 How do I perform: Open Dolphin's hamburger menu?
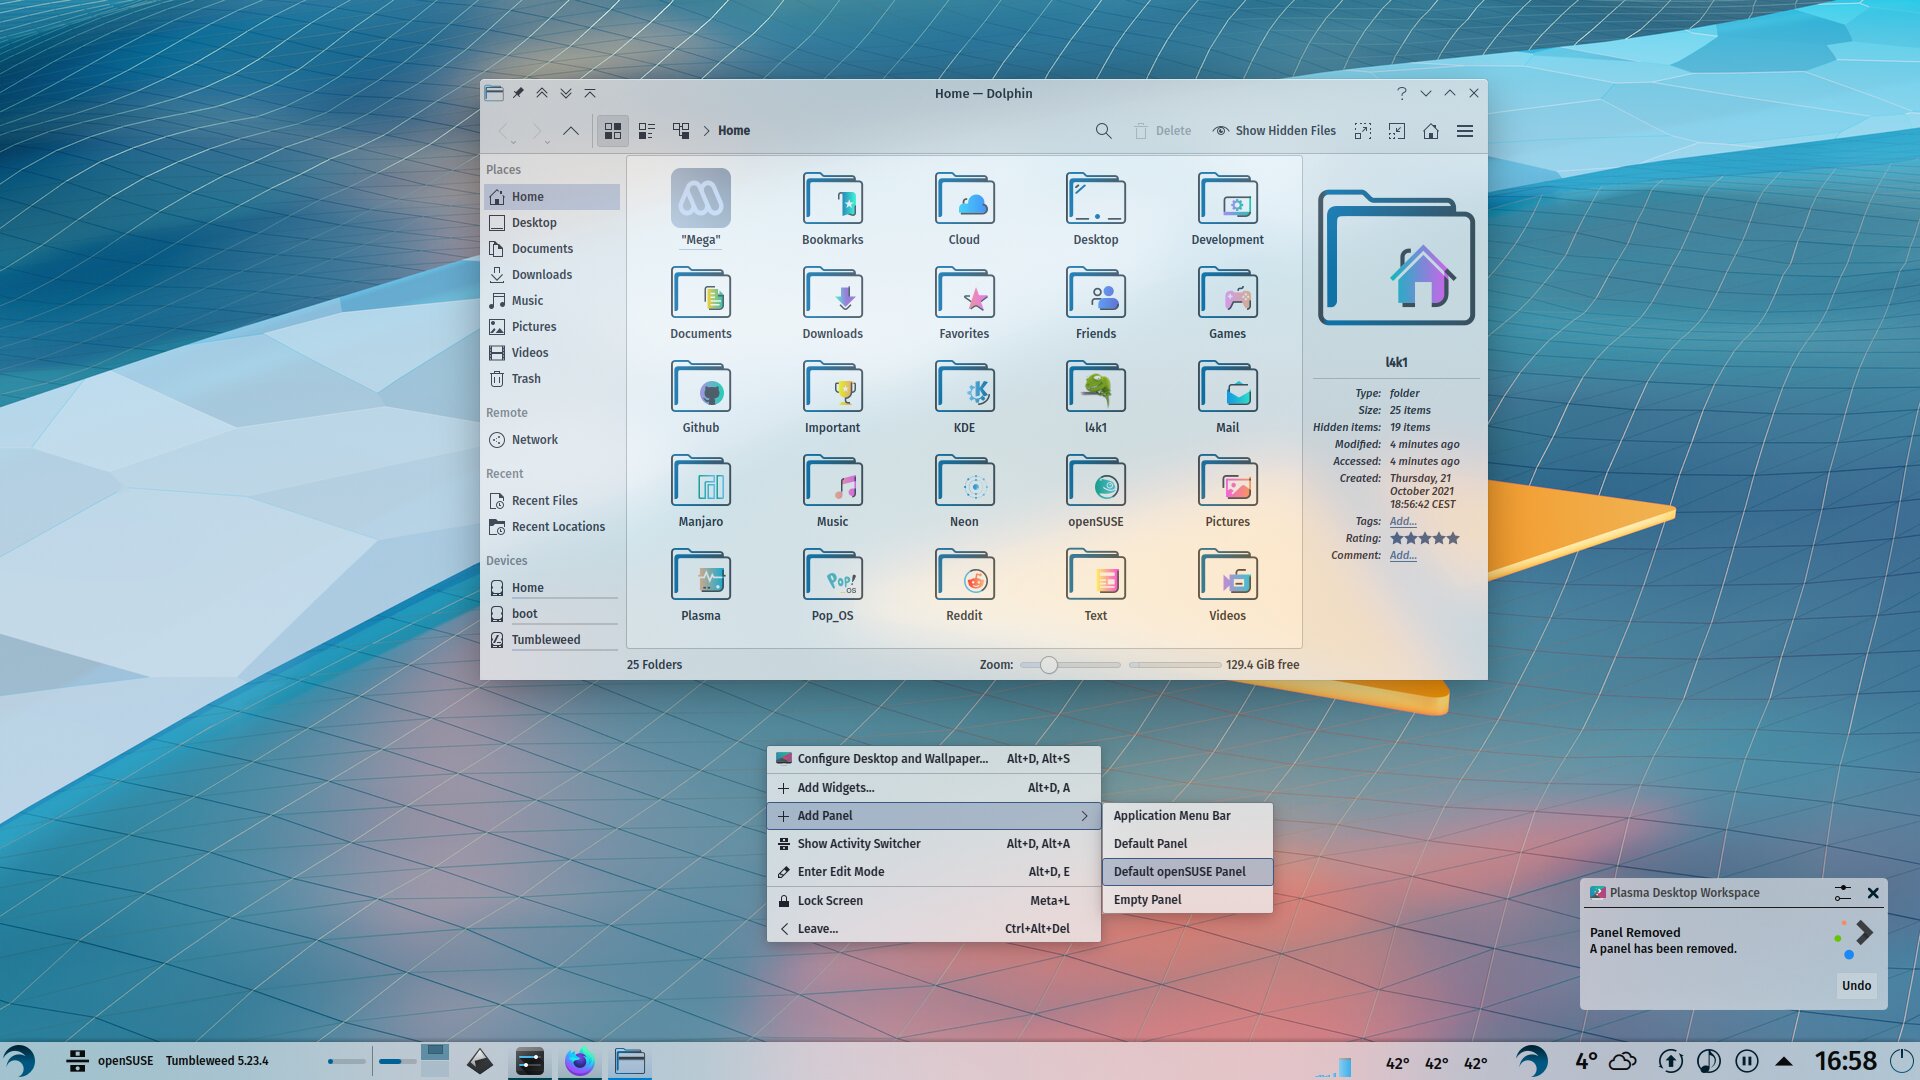[1465, 131]
